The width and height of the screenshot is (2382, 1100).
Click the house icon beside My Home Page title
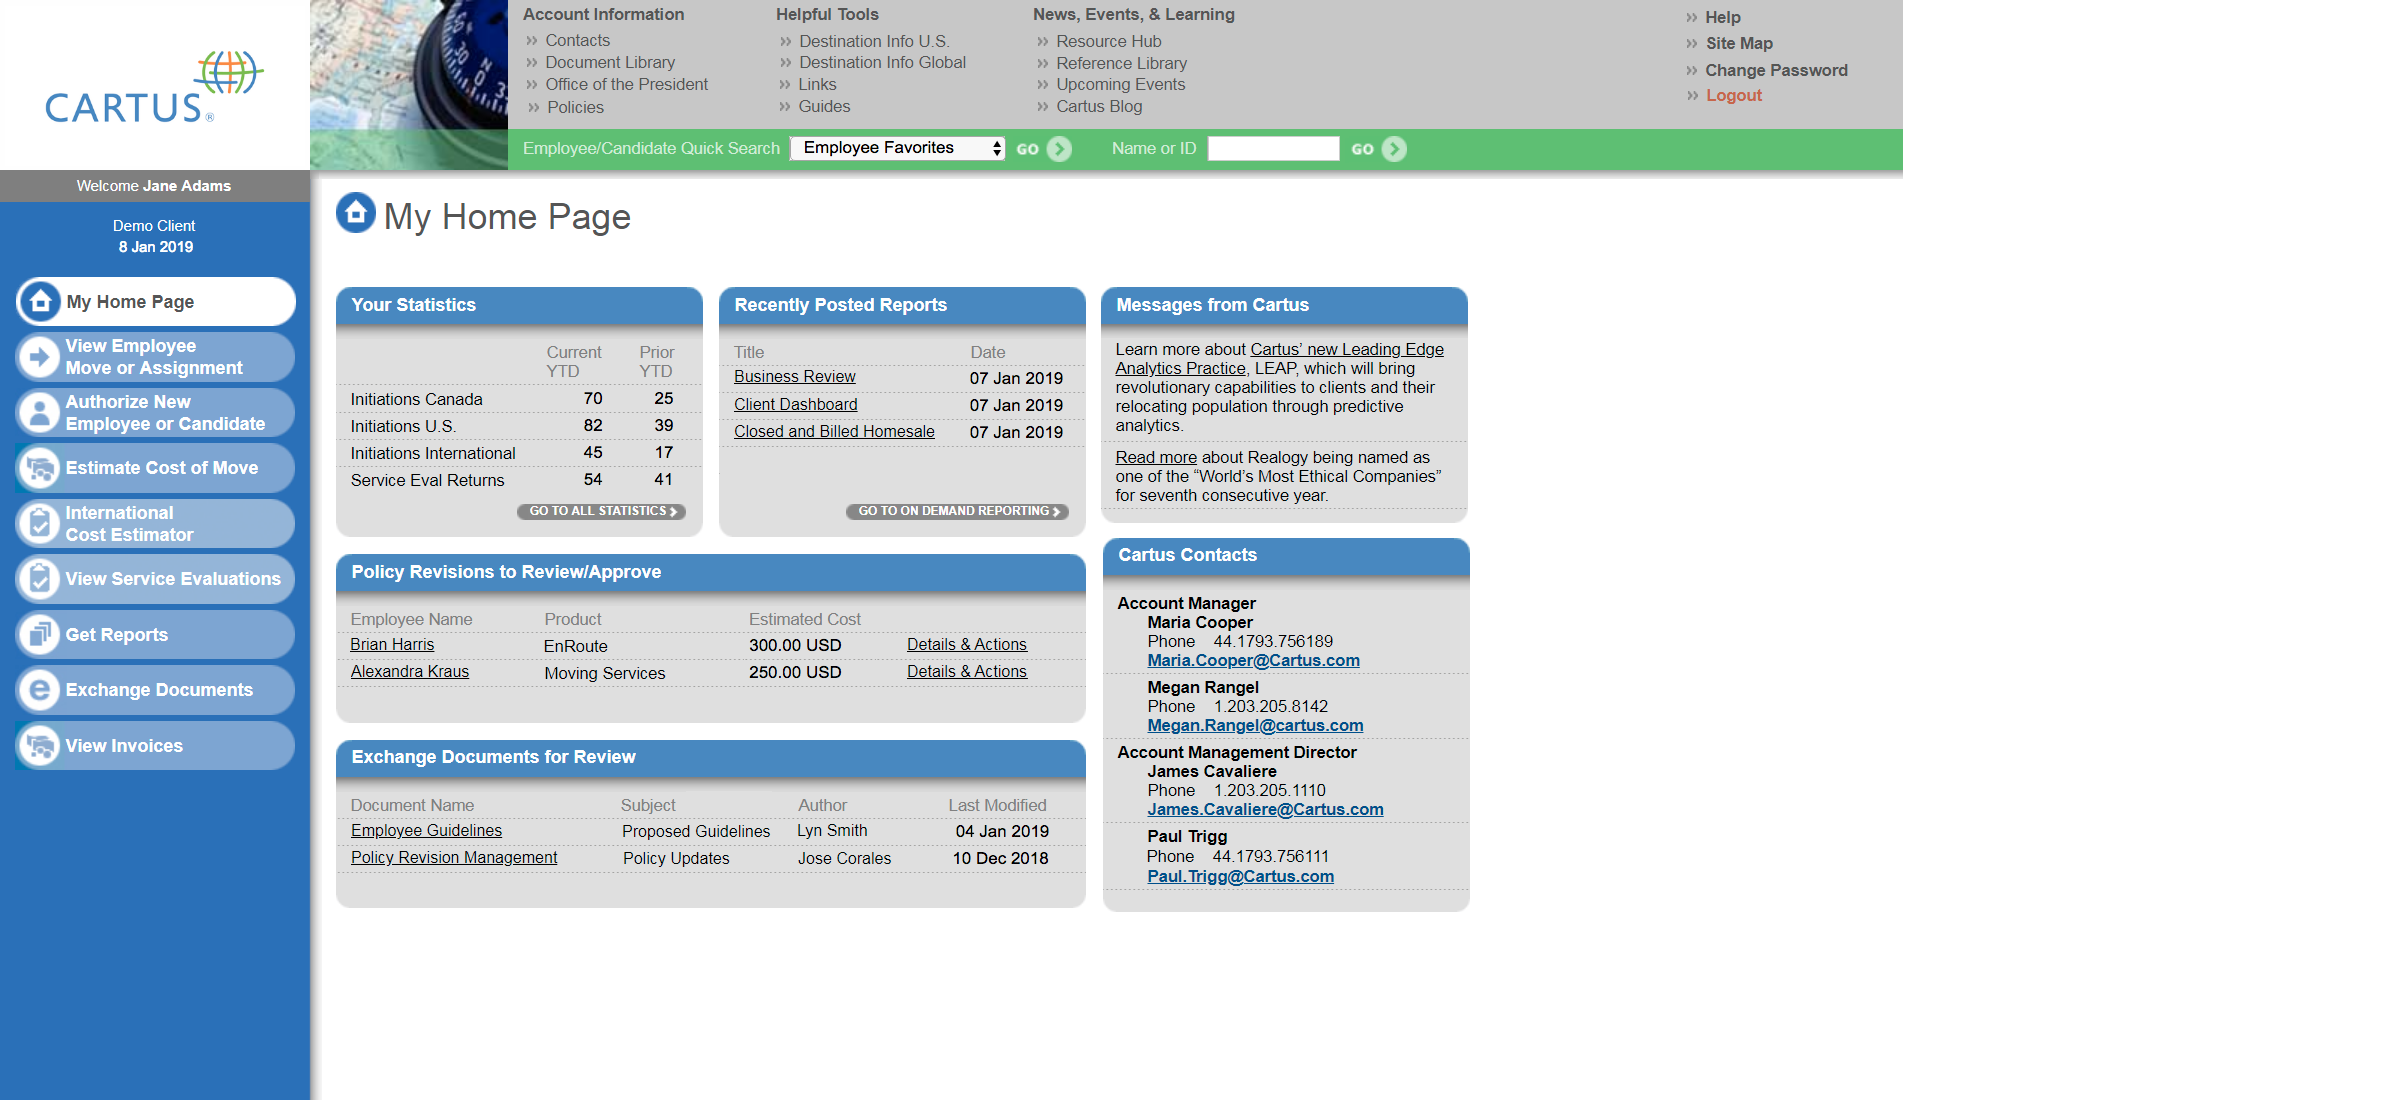(355, 213)
